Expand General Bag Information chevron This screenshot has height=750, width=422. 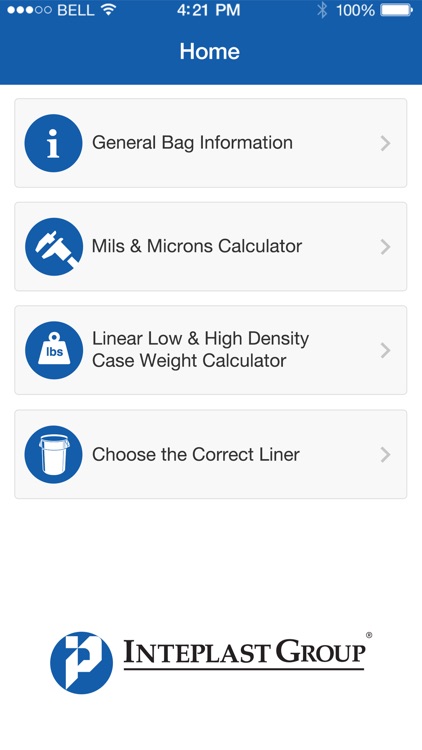coord(385,143)
